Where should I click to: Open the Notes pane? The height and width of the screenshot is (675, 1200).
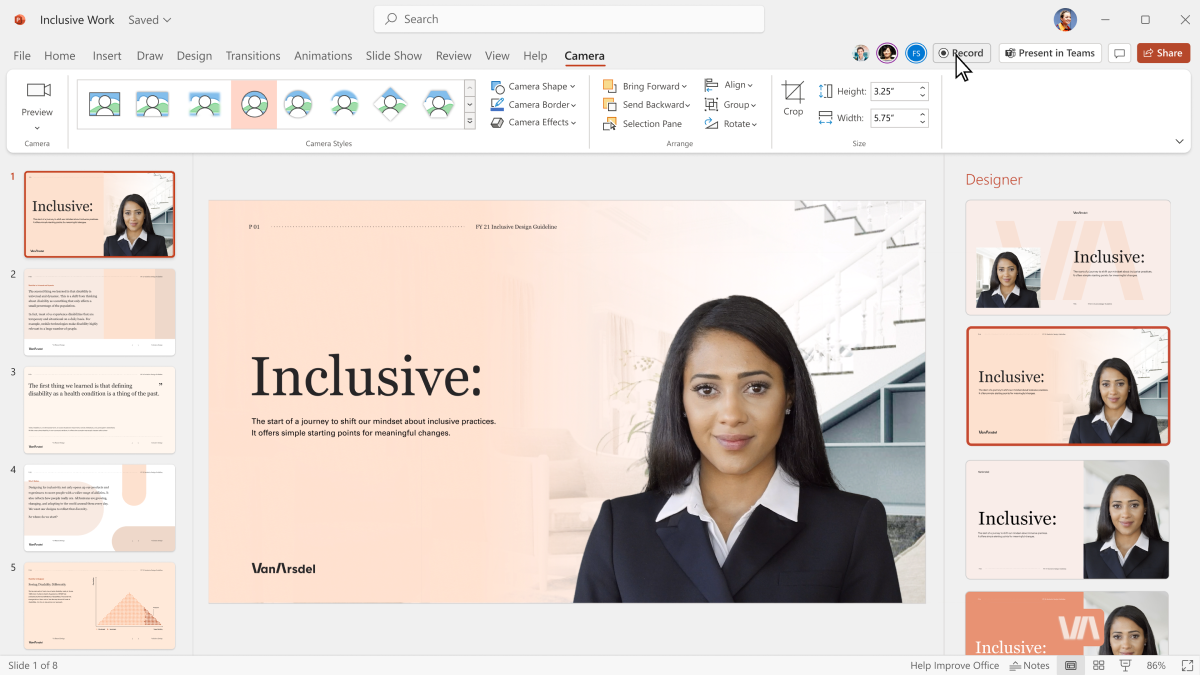pos(1030,664)
